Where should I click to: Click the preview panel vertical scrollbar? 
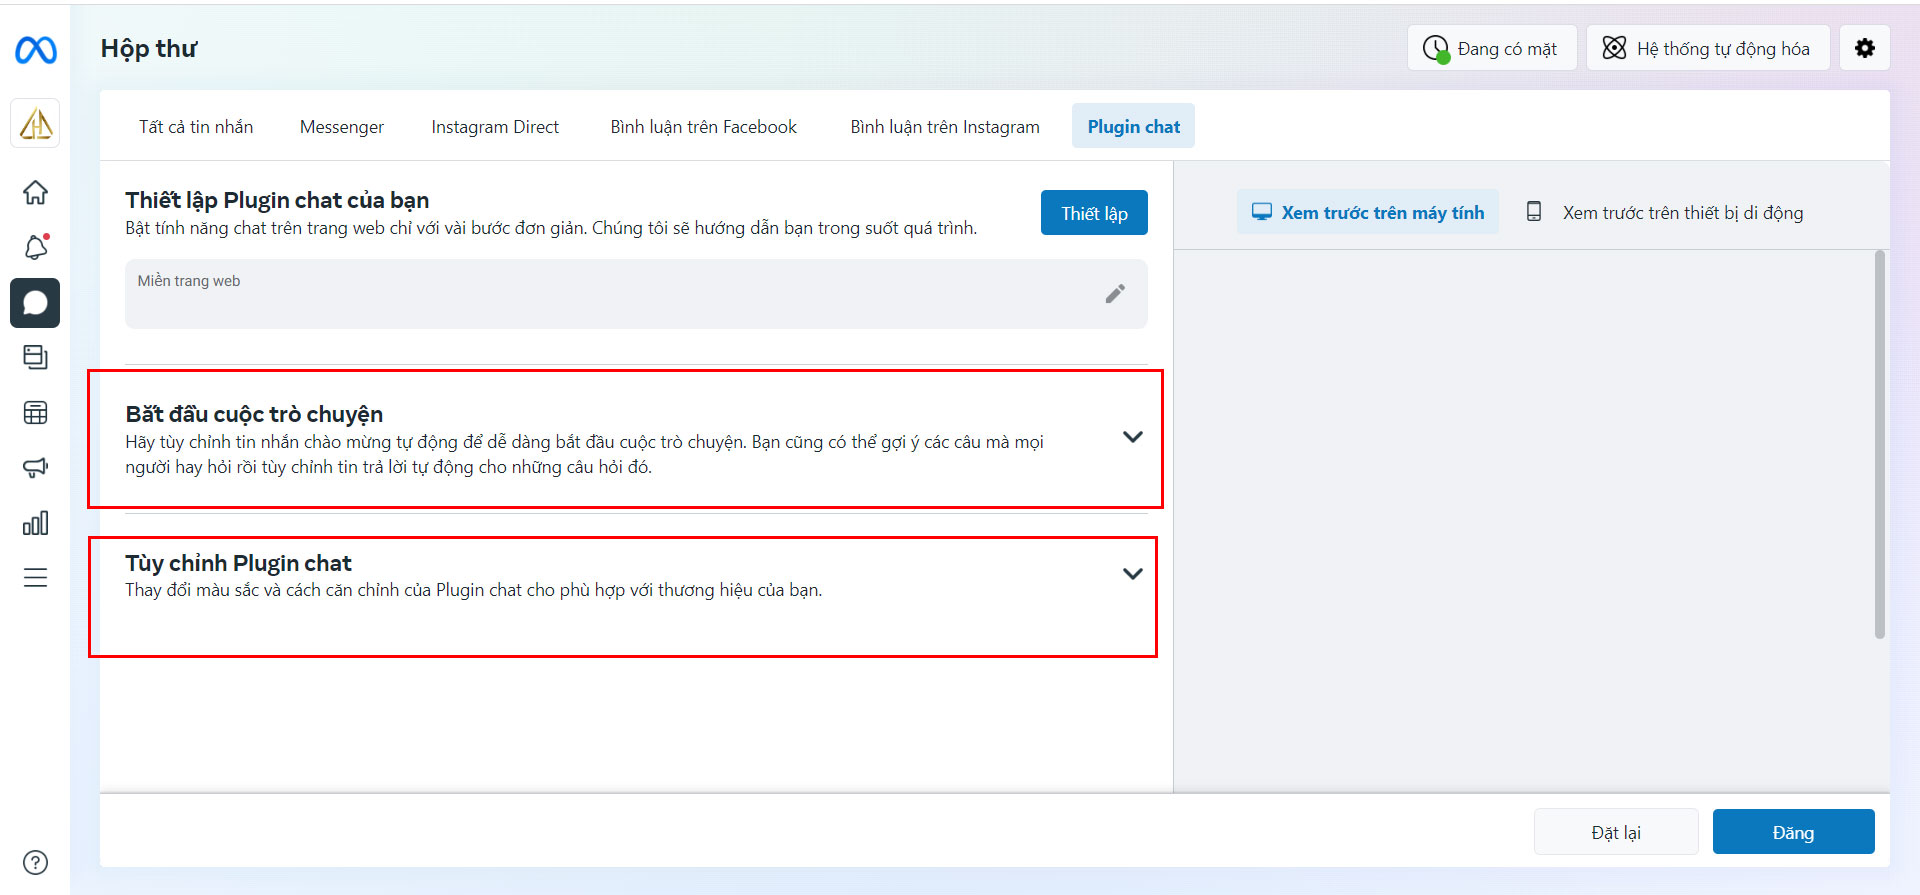pyautogui.click(x=1880, y=445)
